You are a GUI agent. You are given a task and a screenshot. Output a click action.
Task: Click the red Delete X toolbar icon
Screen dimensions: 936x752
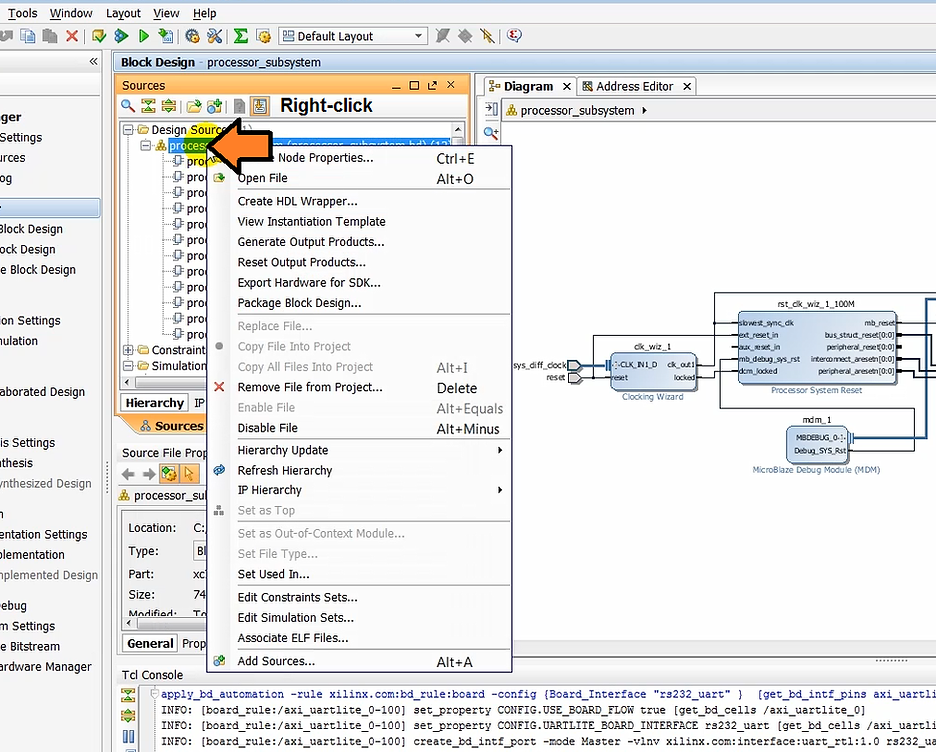[x=70, y=36]
